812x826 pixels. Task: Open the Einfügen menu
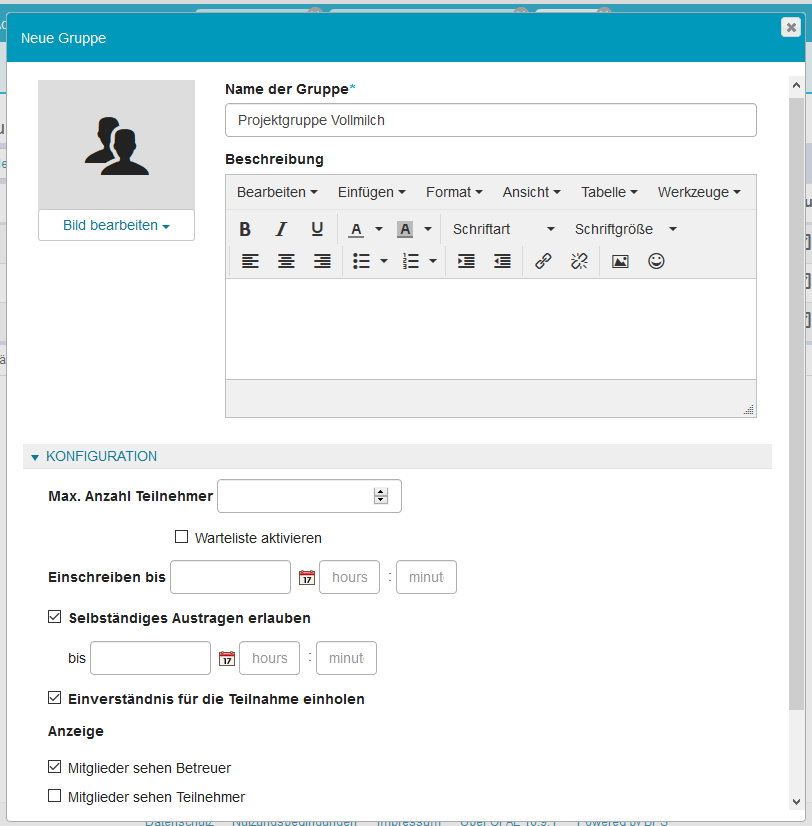[371, 192]
